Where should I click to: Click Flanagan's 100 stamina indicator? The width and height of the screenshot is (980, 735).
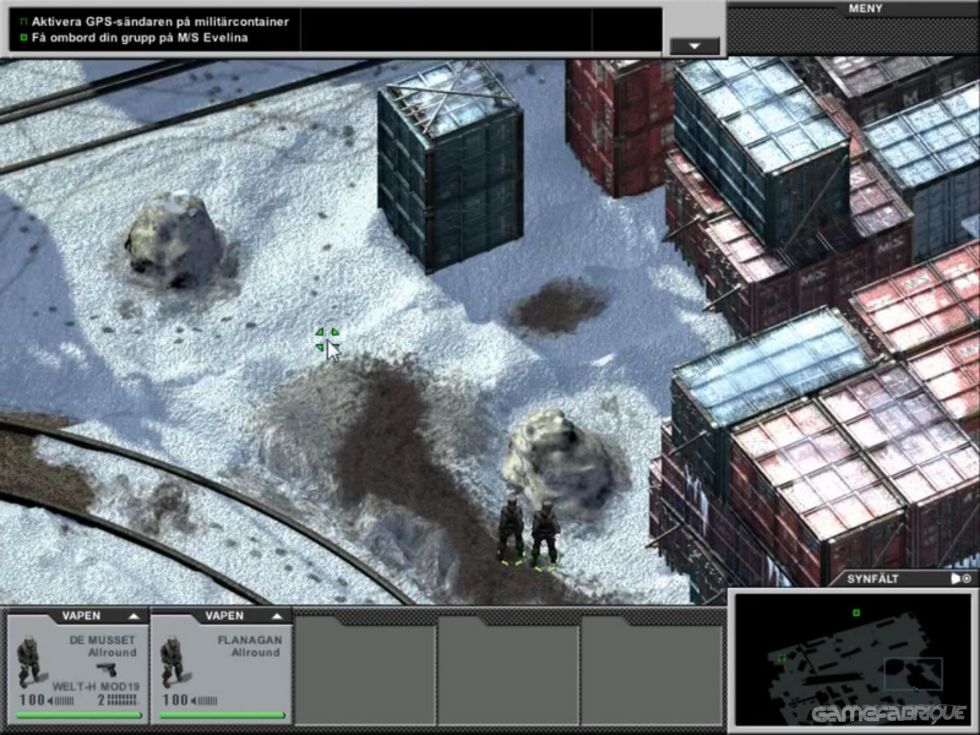pyautogui.click(x=190, y=700)
